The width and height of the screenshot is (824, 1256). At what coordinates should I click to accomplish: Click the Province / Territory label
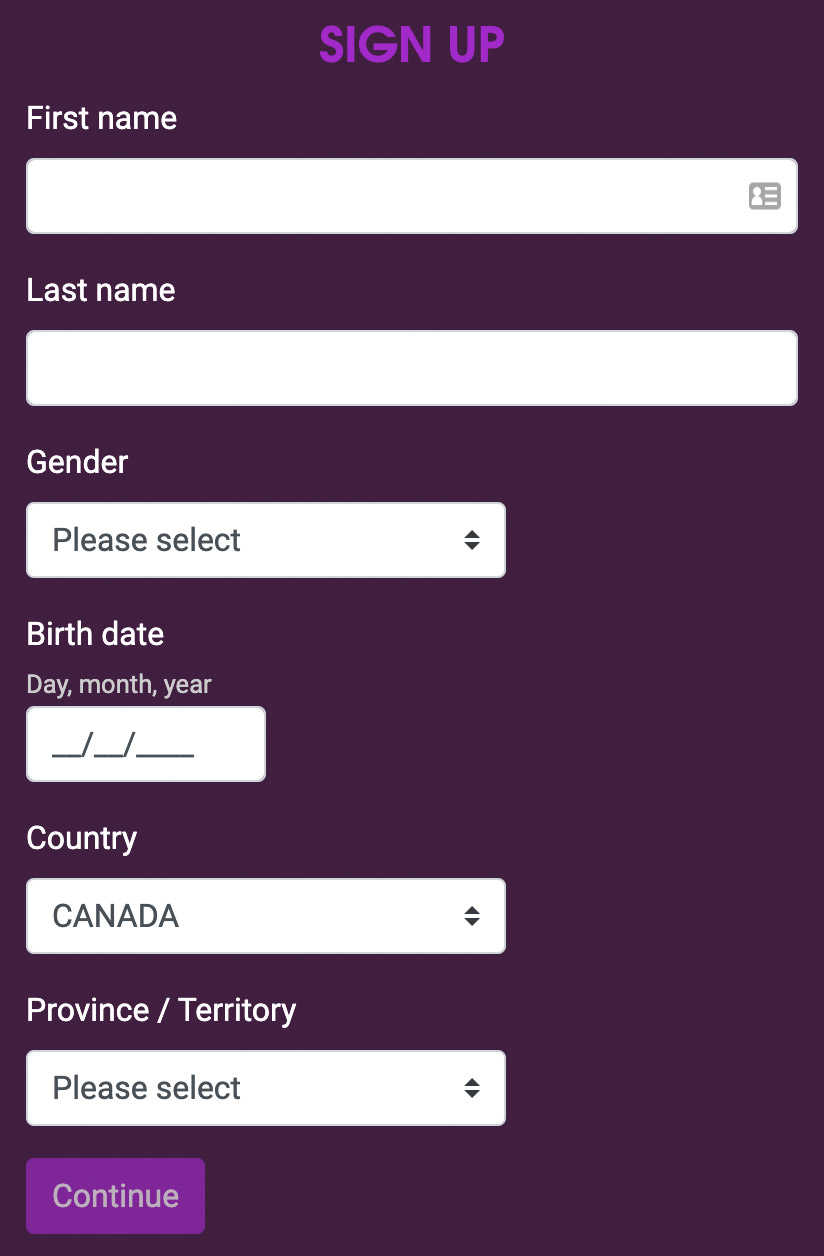click(x=161, y=1010)
